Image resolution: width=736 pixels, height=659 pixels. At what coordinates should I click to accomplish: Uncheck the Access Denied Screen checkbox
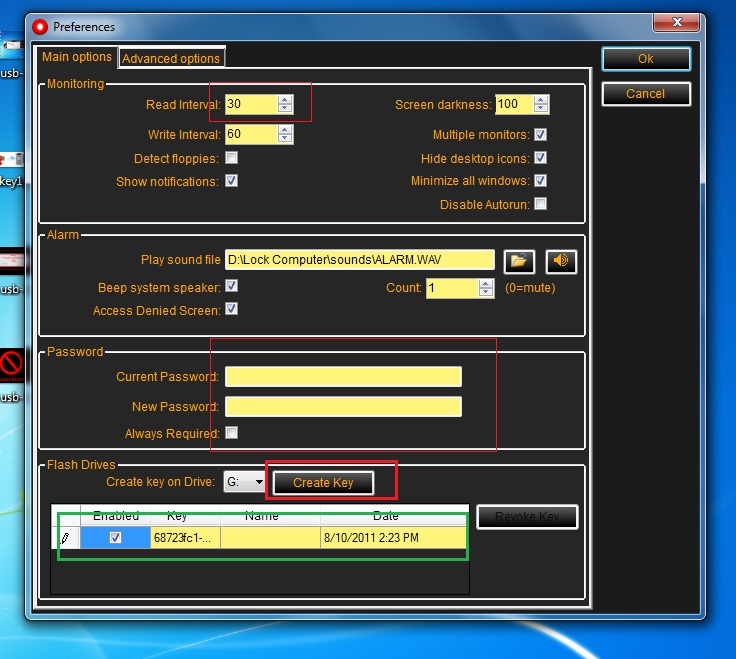tap(231, 309)
